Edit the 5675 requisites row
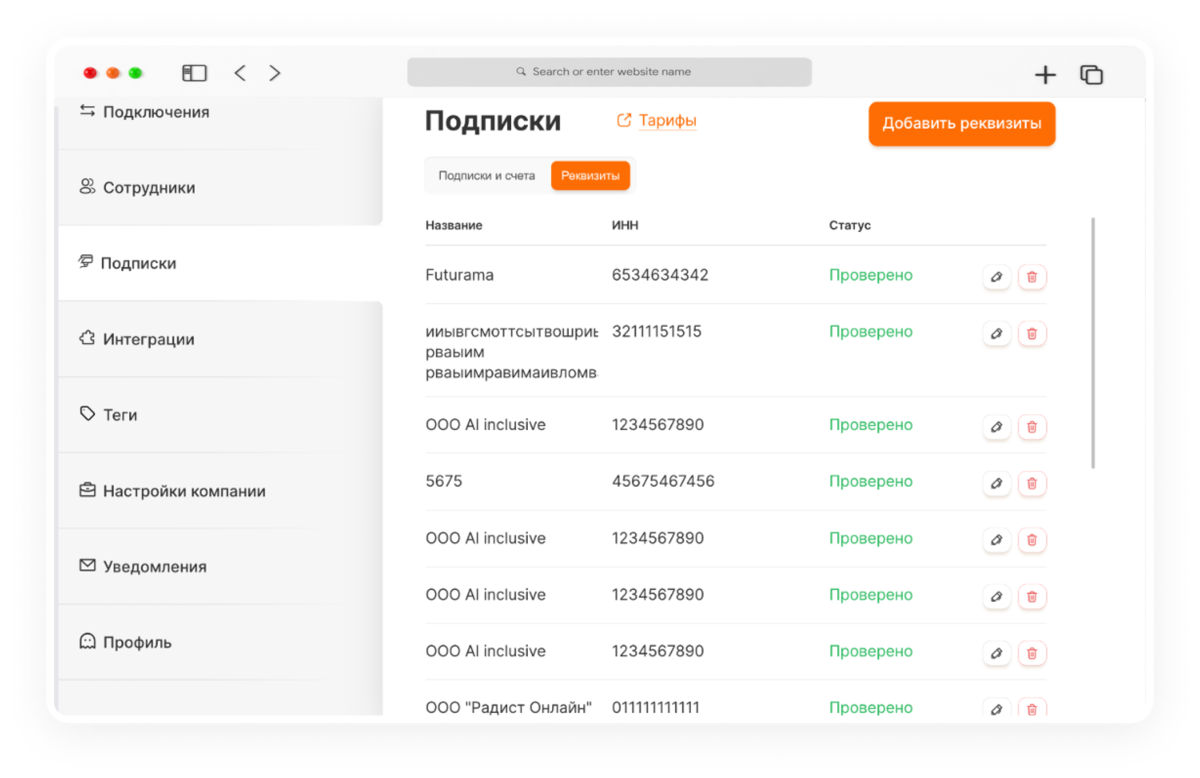 tap(996, 483)
